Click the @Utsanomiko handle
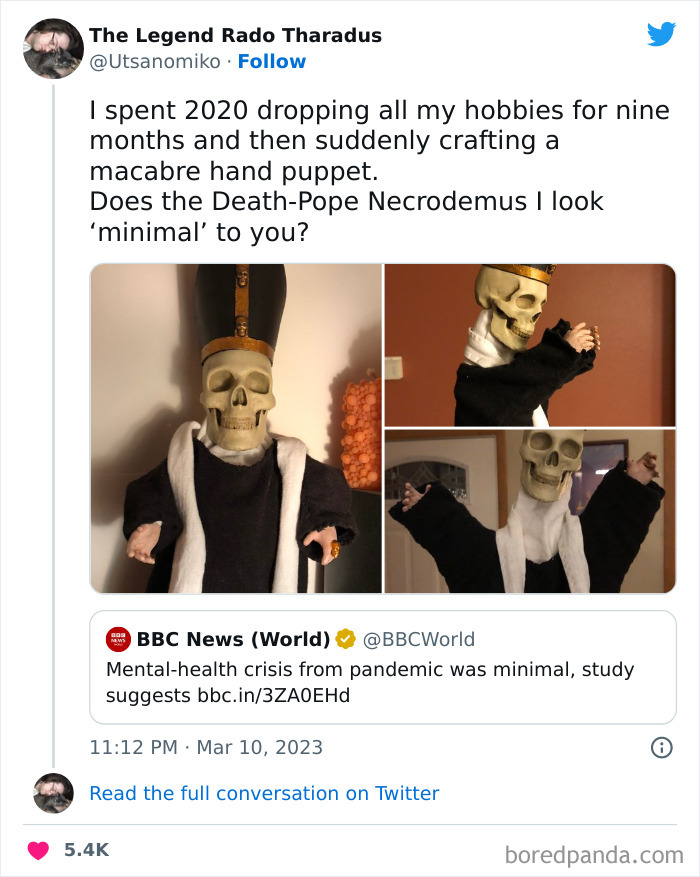Image resolution: width=700 pixels, height=877 pixels. [x=154, y=62]
